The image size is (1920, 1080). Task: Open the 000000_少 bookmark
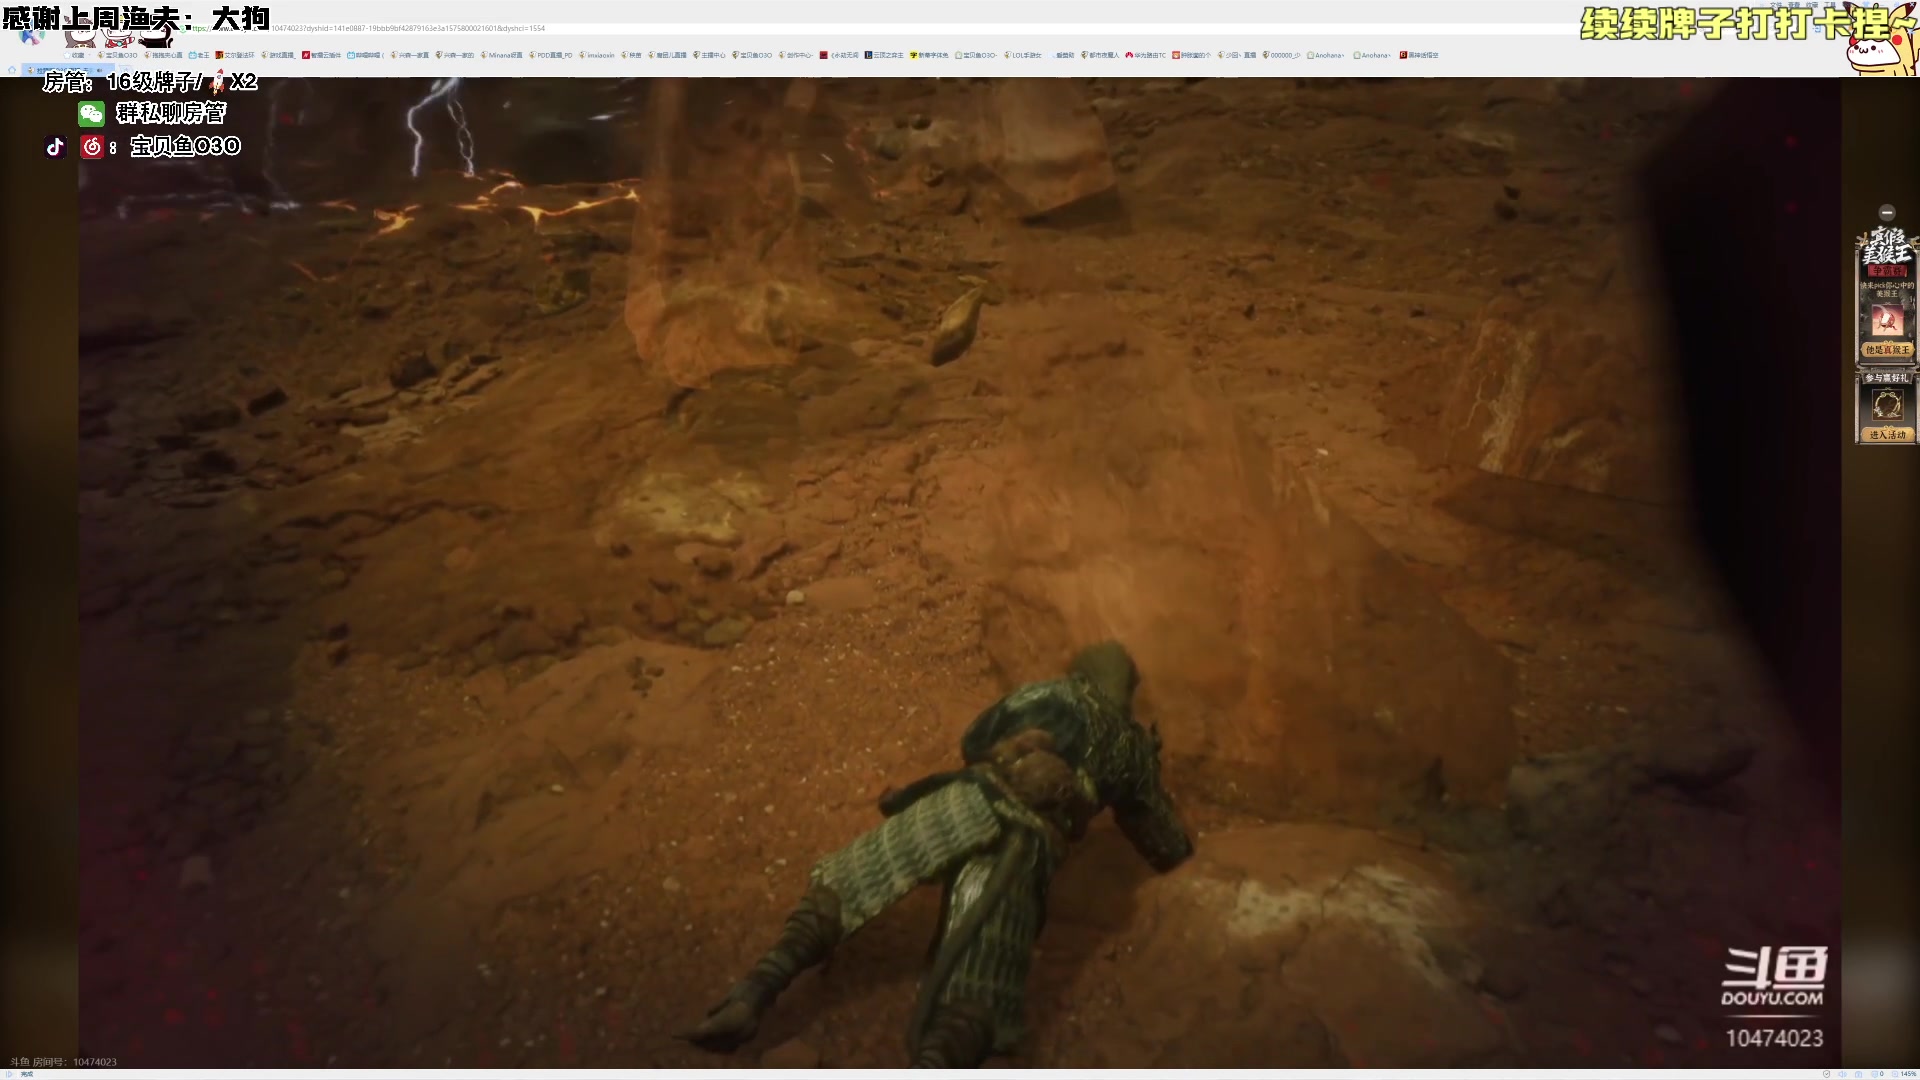pyautogui.click(x=1282, y=55)
